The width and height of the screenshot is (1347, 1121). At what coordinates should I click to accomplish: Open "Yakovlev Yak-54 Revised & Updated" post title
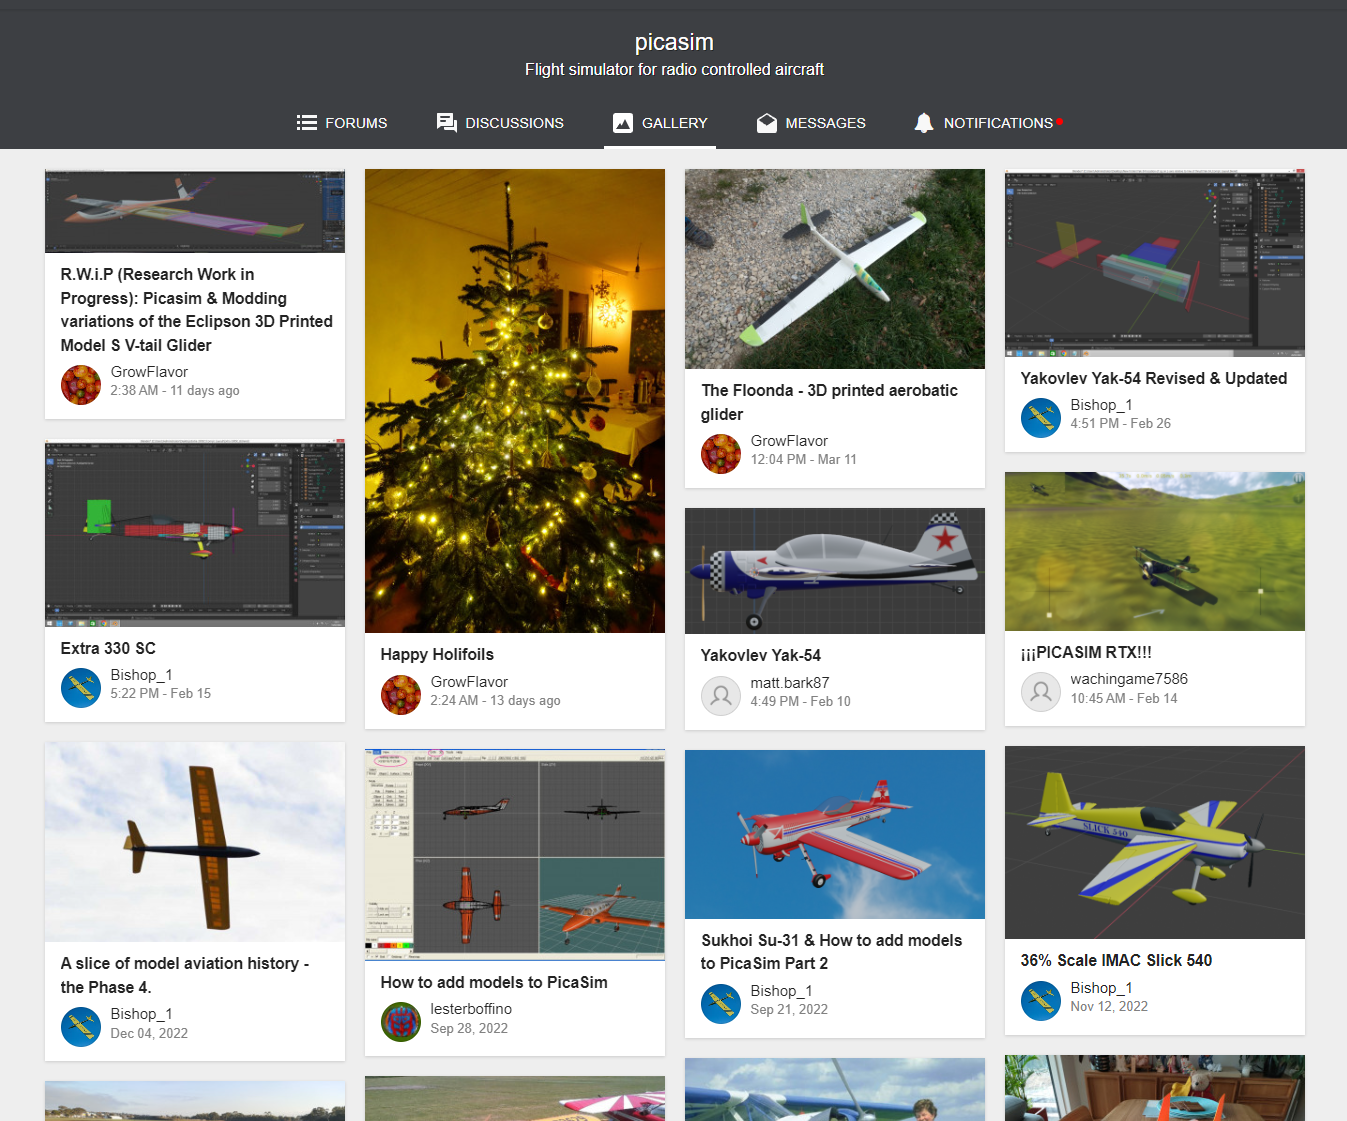1153,378
